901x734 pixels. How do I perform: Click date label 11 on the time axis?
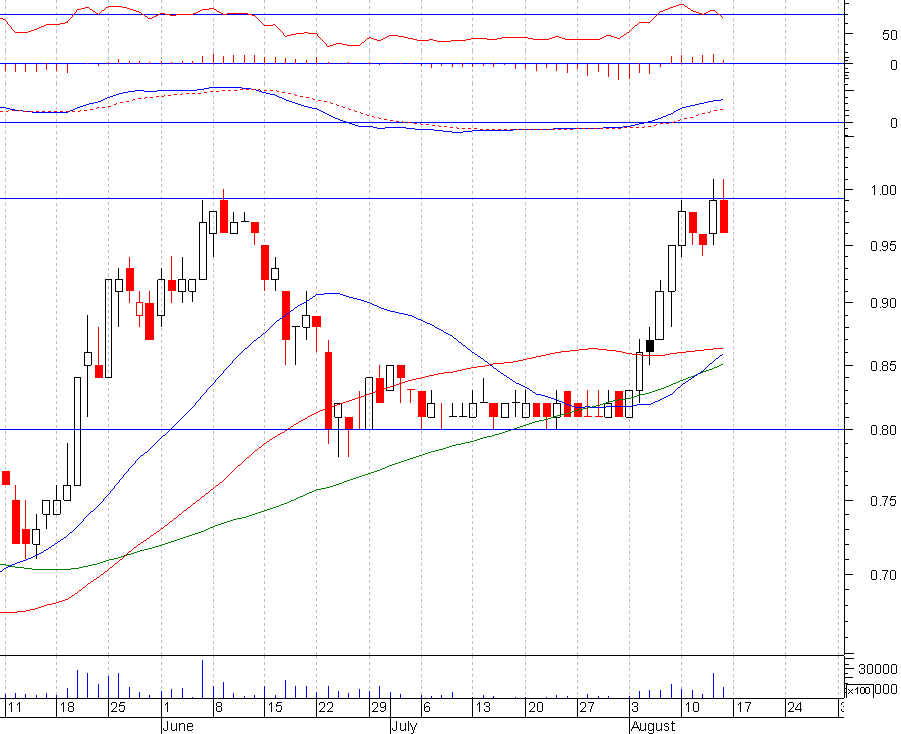click(x=14, y=707)
